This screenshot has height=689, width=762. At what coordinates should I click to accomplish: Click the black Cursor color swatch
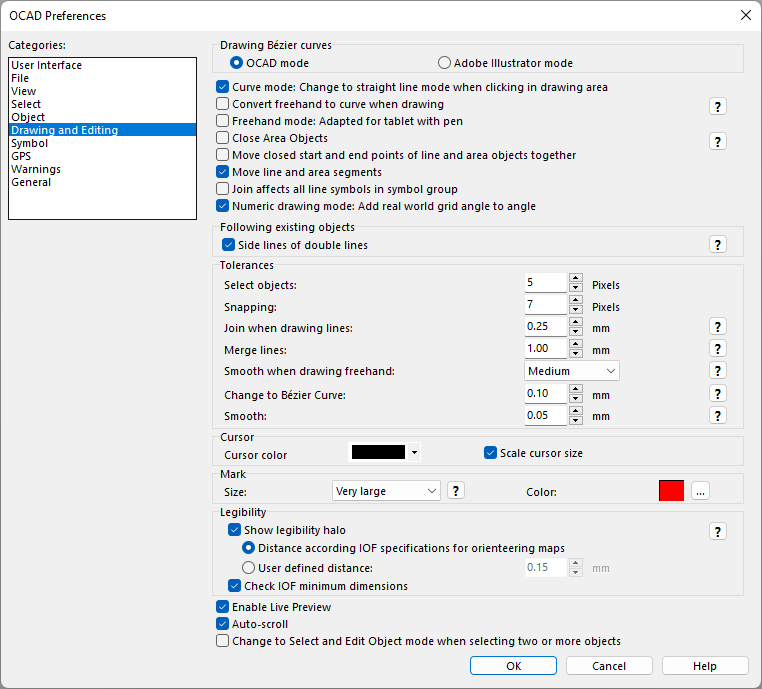click(x=378, y=452)
